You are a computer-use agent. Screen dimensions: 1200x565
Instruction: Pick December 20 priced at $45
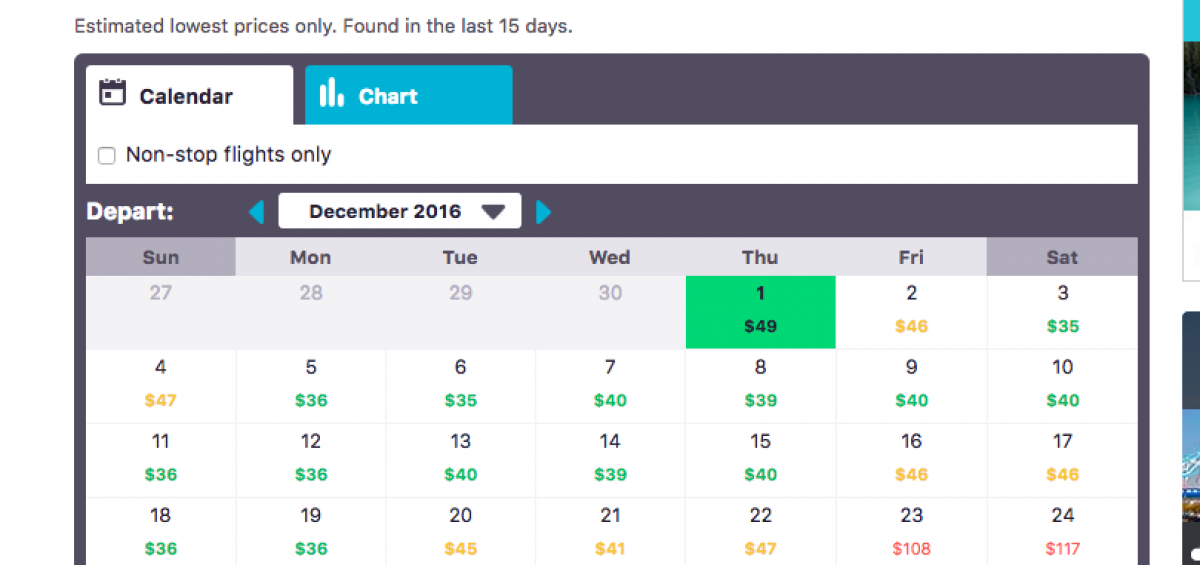pos(460,532)
